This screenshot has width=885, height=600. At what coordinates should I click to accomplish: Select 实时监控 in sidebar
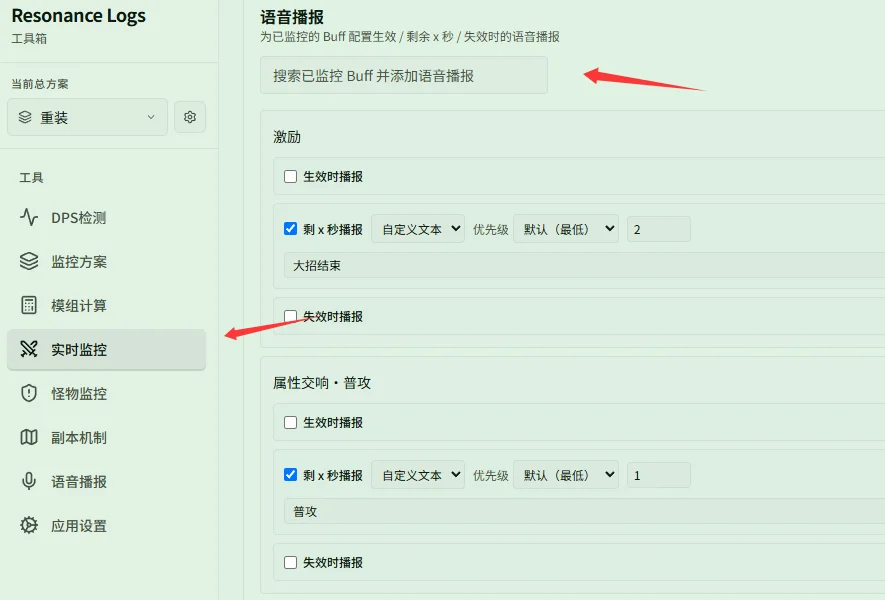[107, 349]
